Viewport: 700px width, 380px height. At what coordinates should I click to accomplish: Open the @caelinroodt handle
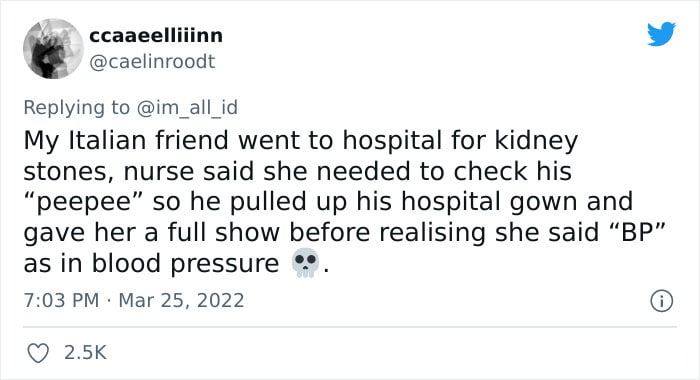pyautogui.click(x=152, y=62)
